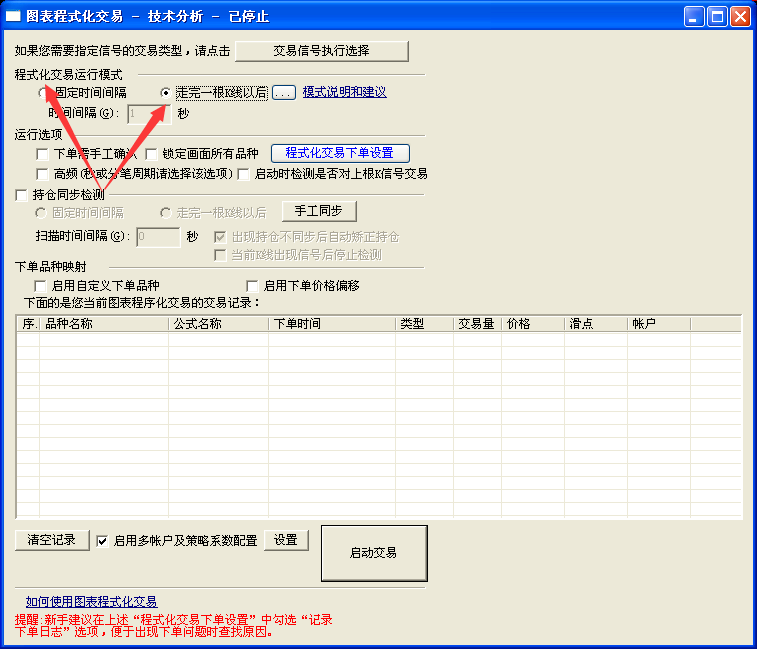Click the 价格 column header
The image size is (757, 649).
coord(533,324)
